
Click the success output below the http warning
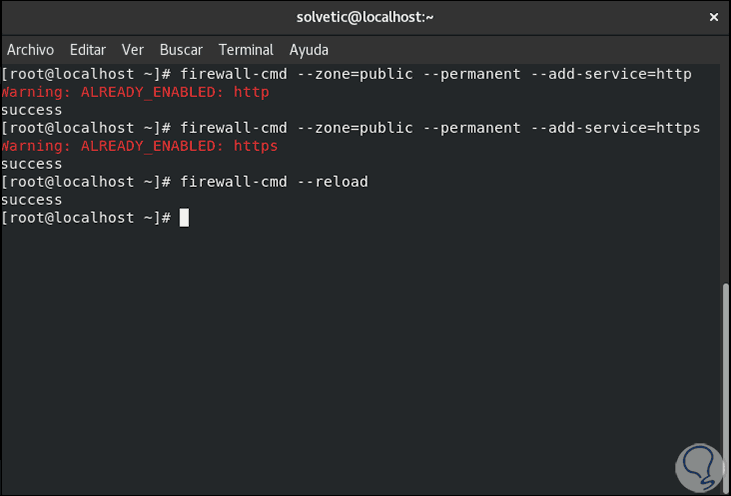tap(32, 110)
